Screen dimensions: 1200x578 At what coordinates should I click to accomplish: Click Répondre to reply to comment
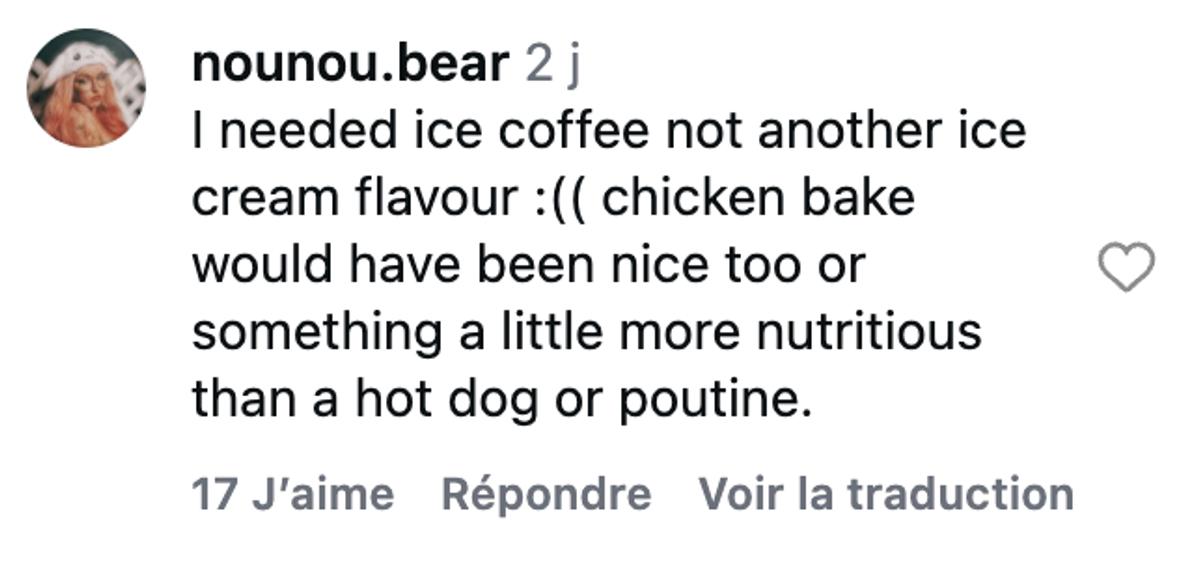pyautogui.click(x=546, y=494)
